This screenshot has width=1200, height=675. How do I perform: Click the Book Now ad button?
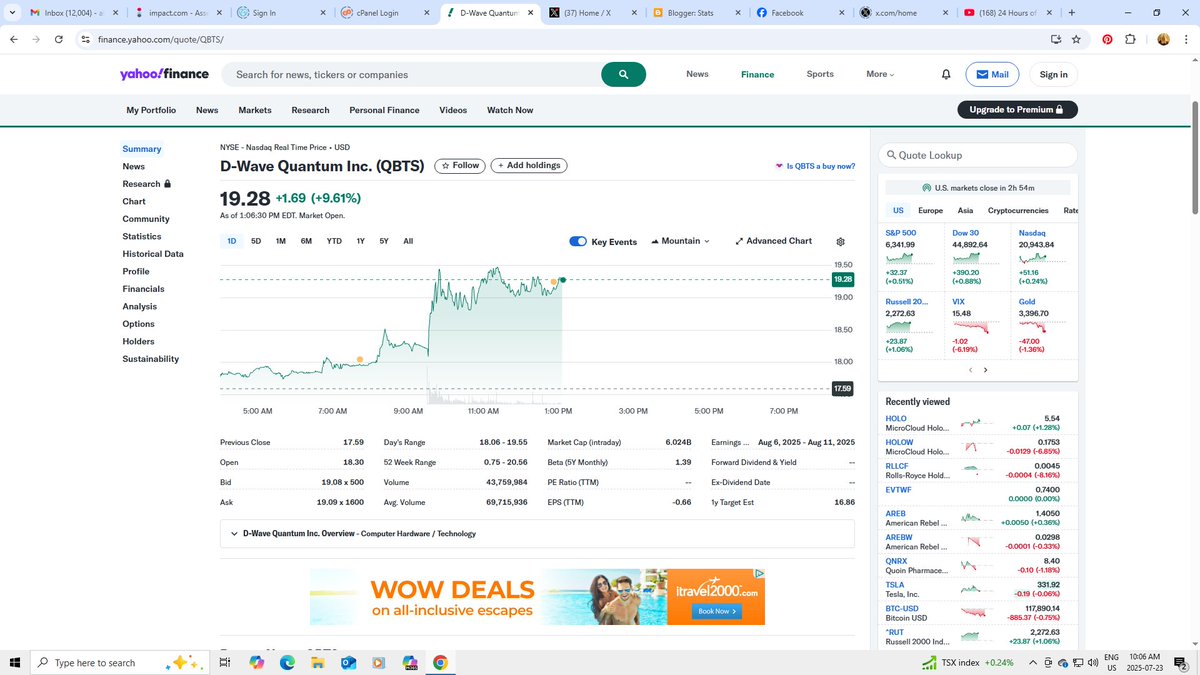(x=717, y=611)
